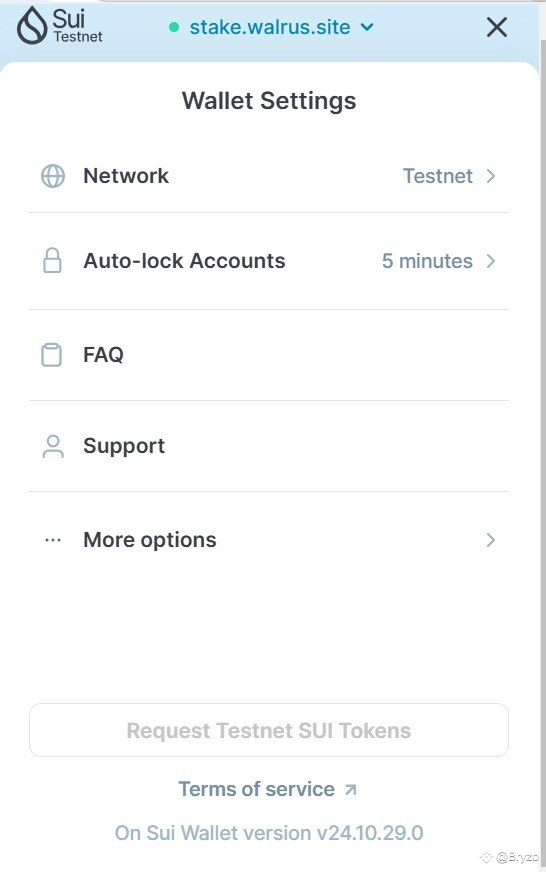Click the padlock icon for Auto-lock Accounts

tap(52, 260)
